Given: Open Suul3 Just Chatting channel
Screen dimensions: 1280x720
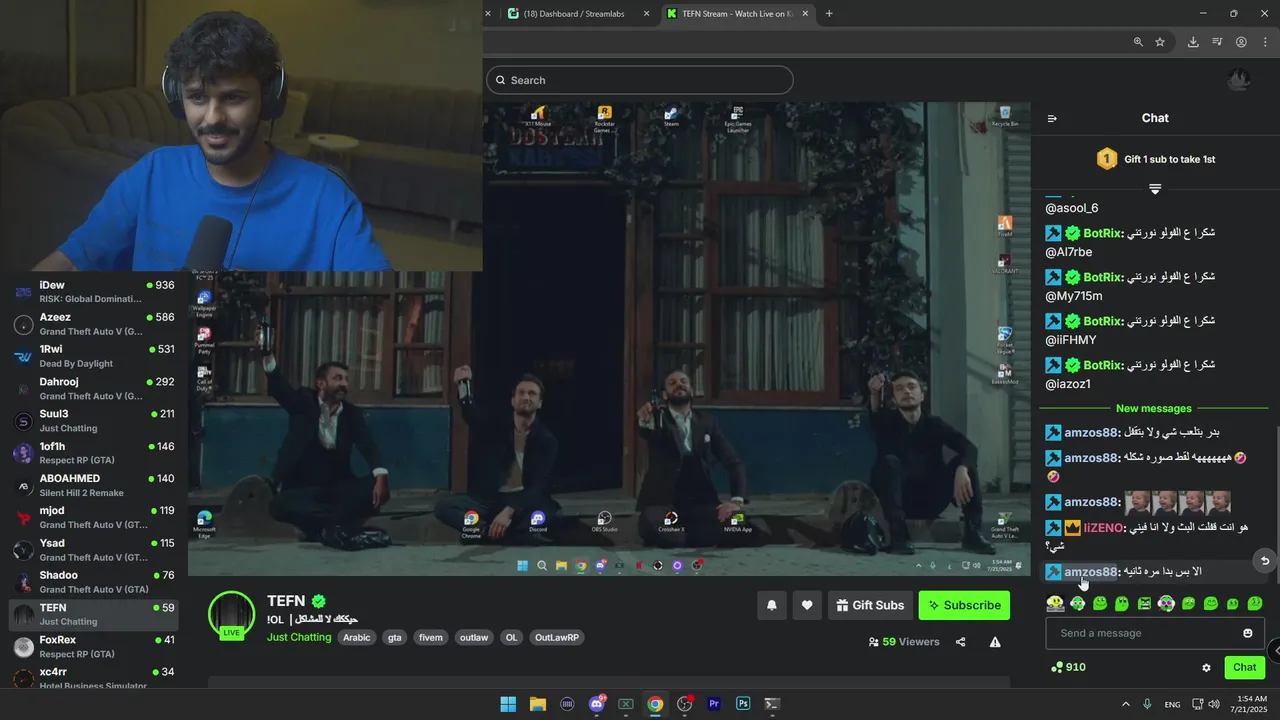Looking at the screenshot, I should click(94, 421).
